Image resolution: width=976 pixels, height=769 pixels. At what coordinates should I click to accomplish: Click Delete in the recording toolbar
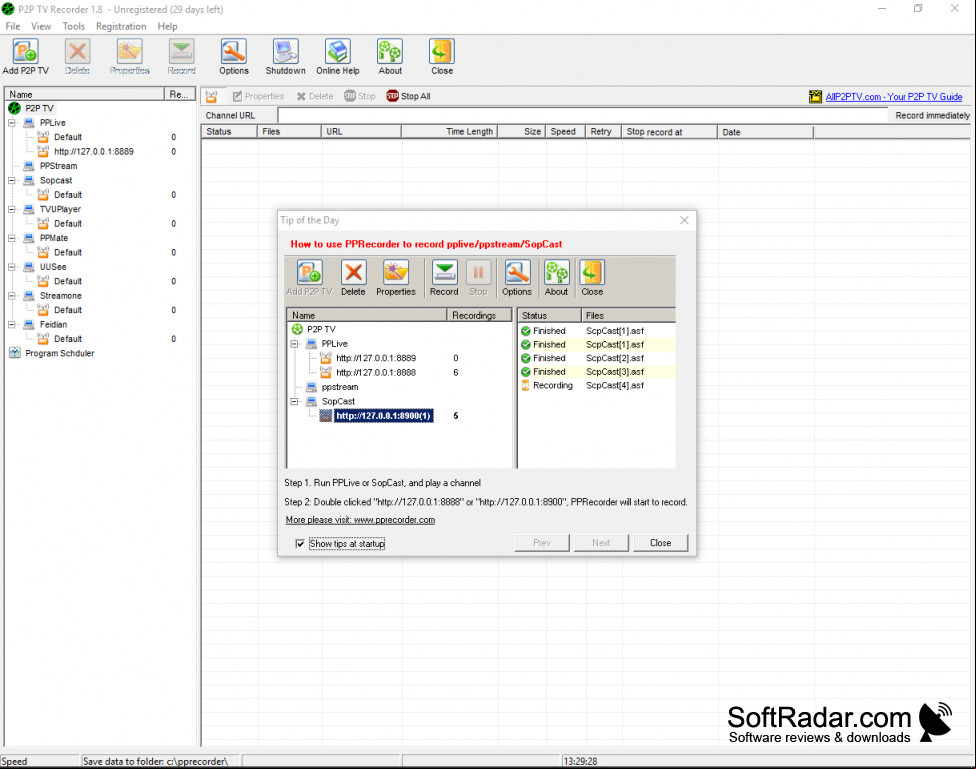click(x=315, y=96)
